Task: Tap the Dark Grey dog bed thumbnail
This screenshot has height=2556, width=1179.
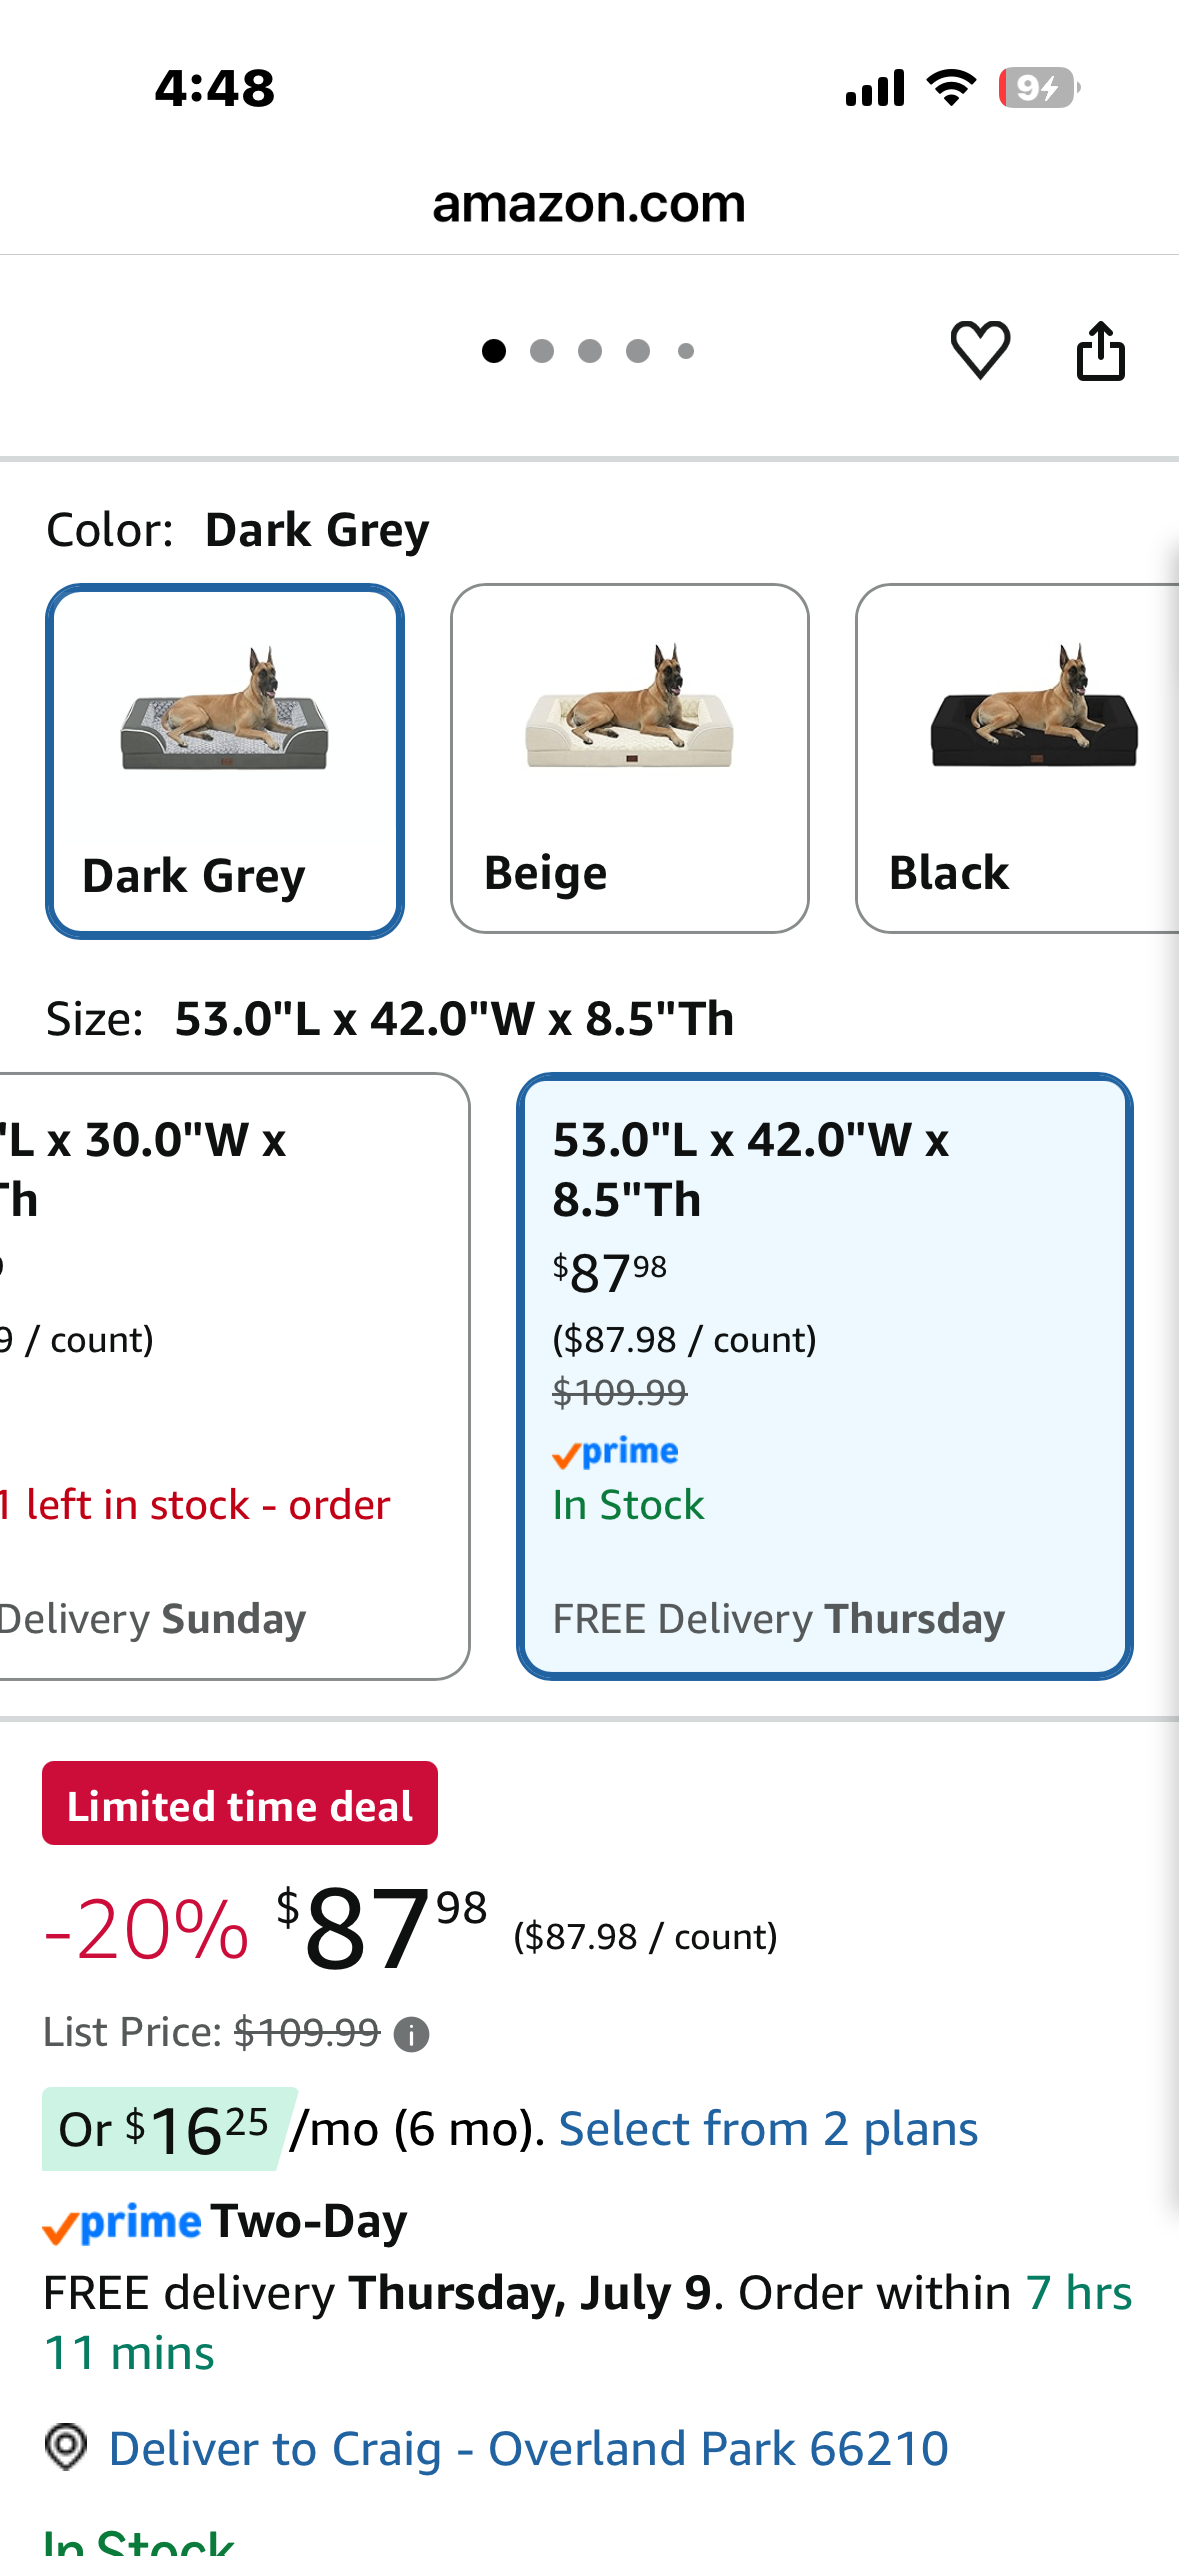Action: tap(225, 710)
